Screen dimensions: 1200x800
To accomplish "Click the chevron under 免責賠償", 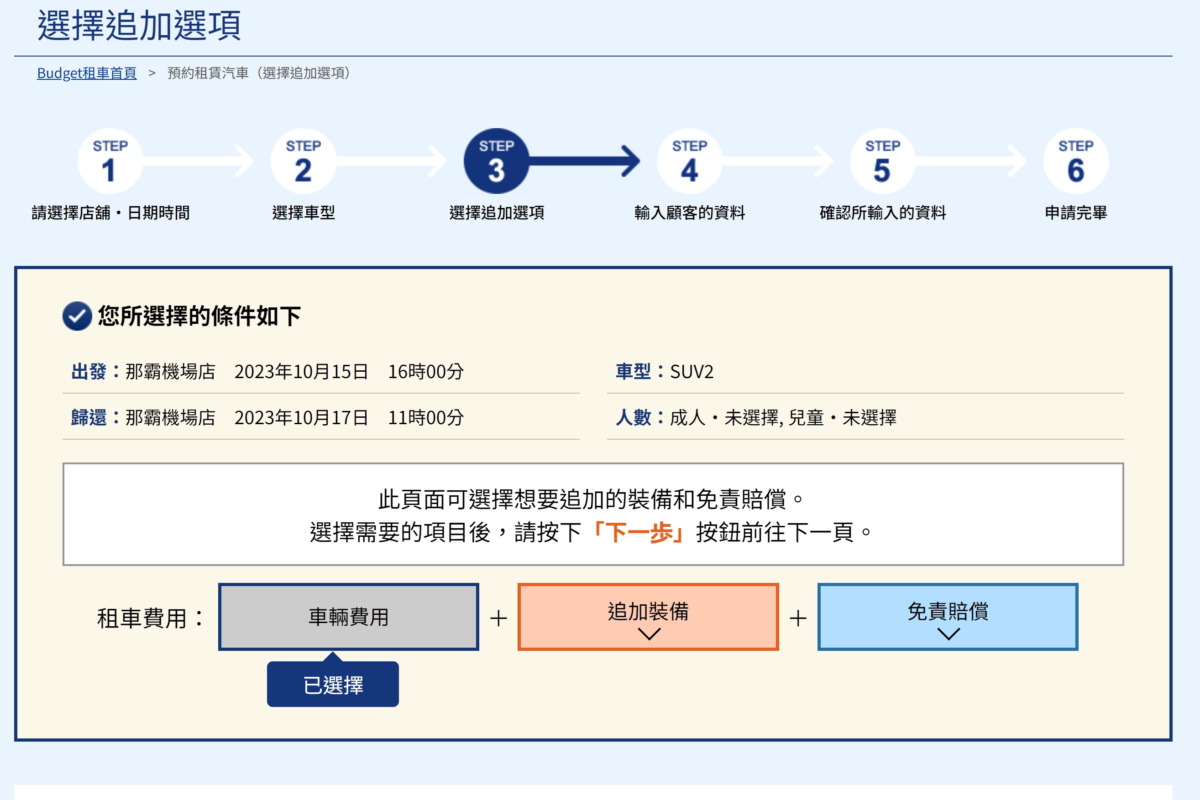I will pyautogui.click(x=948, y=634).
